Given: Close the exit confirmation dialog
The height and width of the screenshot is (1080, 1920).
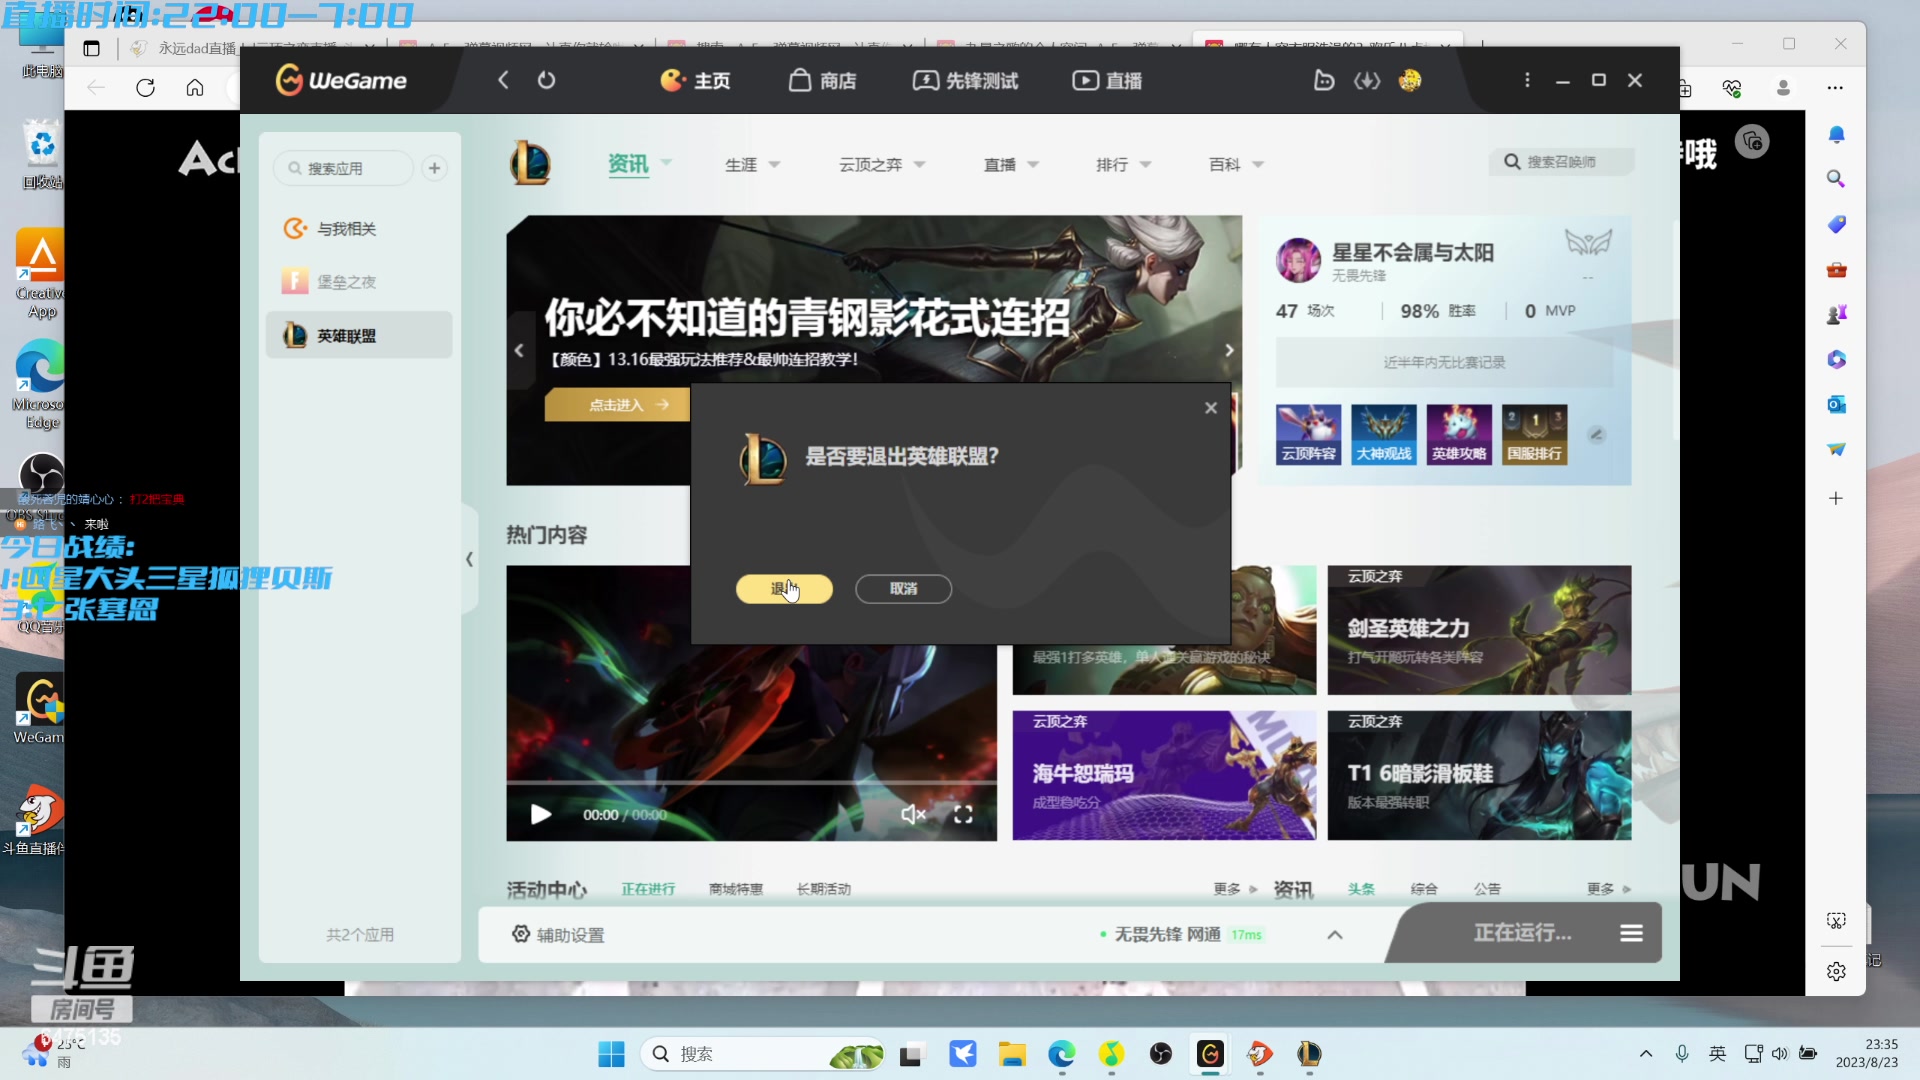Looking at the screenshot, I should click(x=1211, y=408).
